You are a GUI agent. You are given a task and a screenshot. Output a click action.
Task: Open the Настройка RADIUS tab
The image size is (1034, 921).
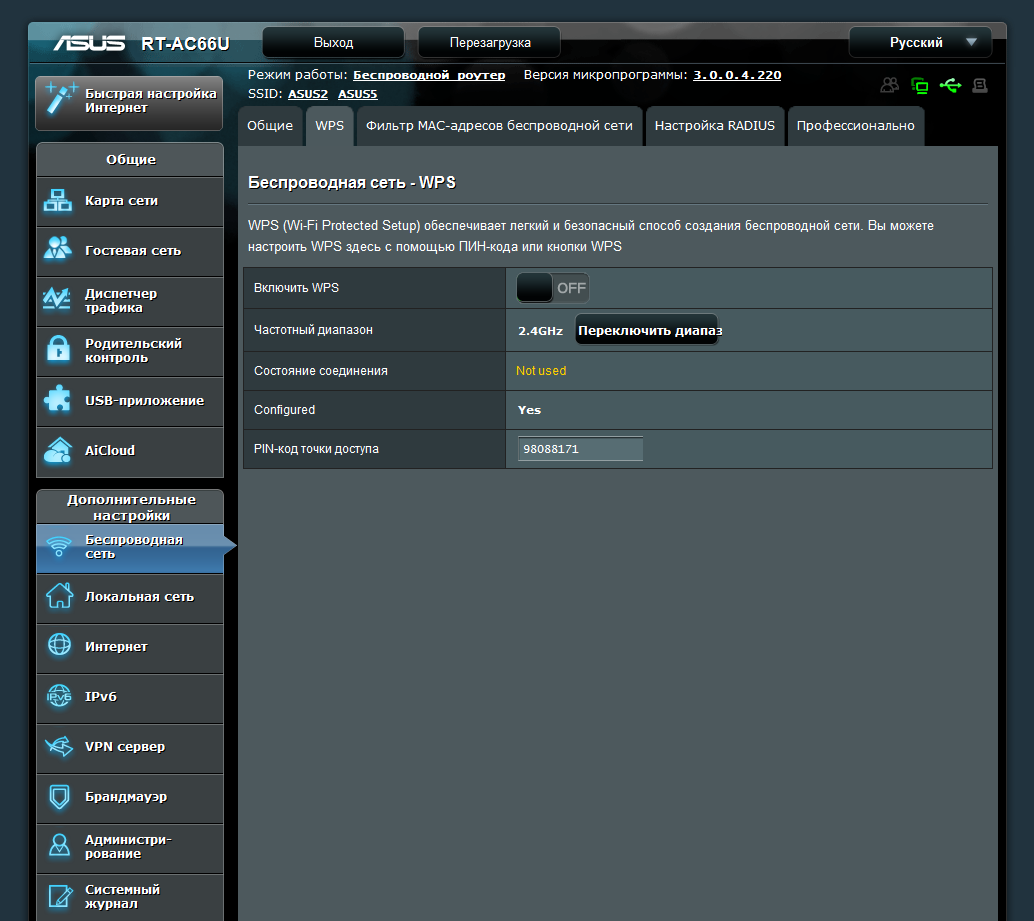(x=715, y=126)
